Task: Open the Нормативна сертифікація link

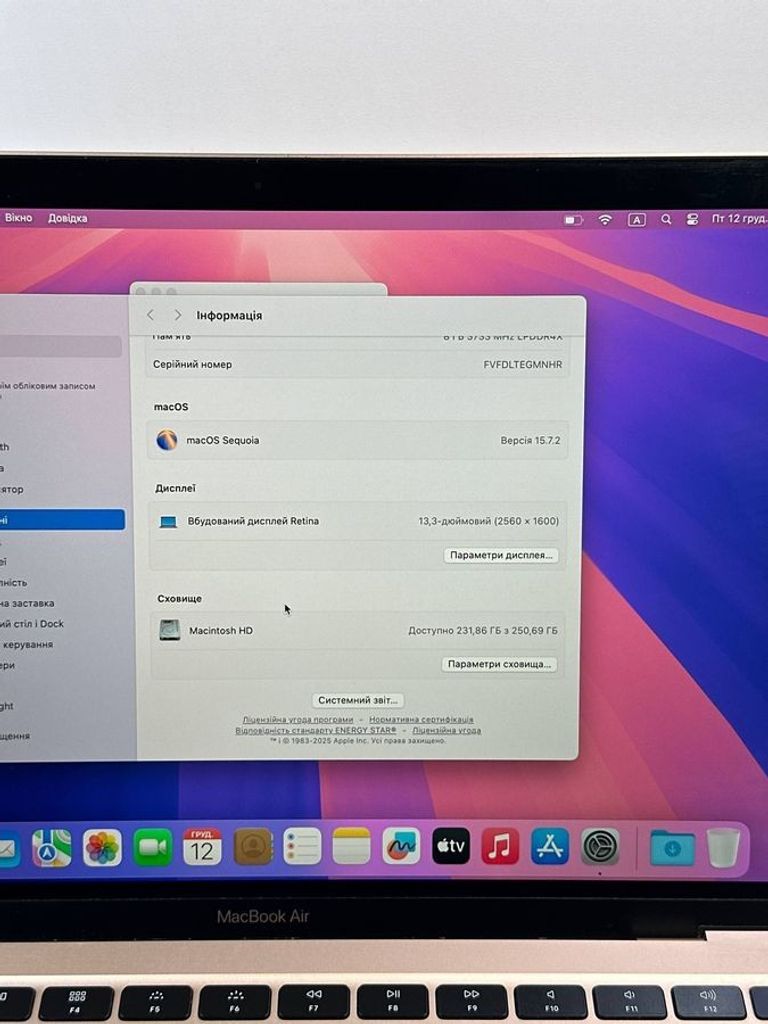Action: [421, 720]
